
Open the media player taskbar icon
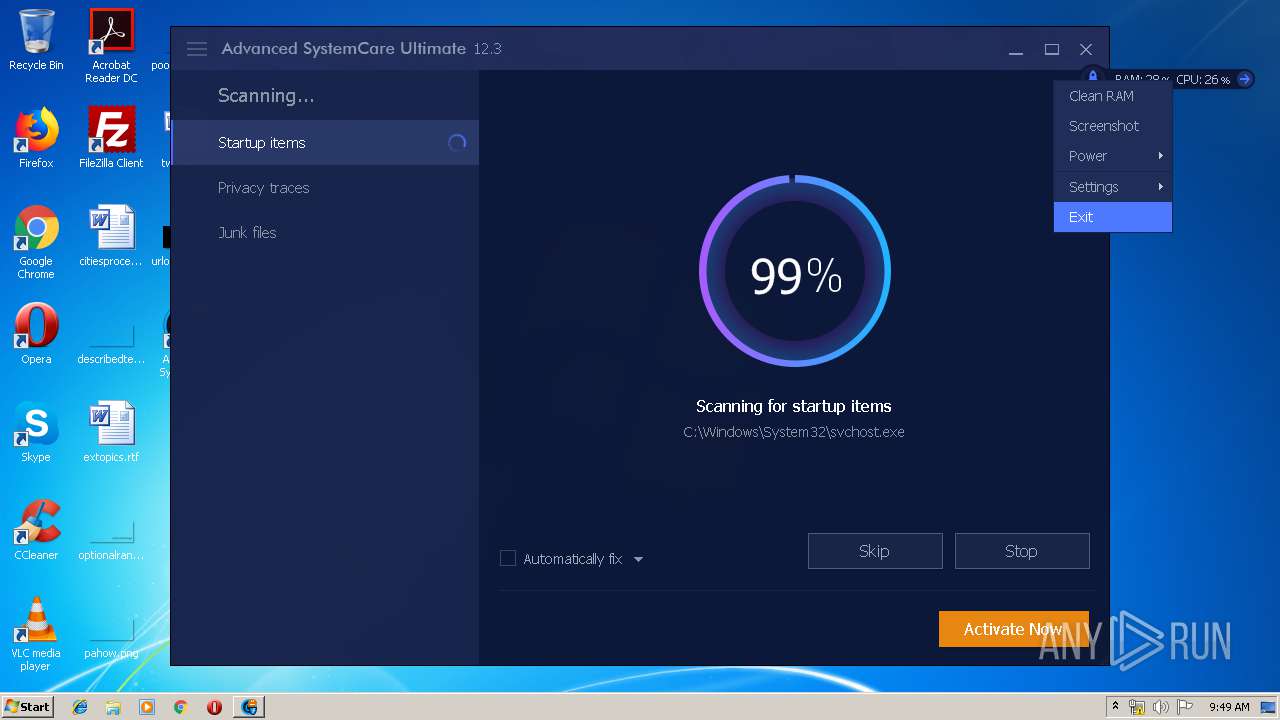[x=147, y=707]
